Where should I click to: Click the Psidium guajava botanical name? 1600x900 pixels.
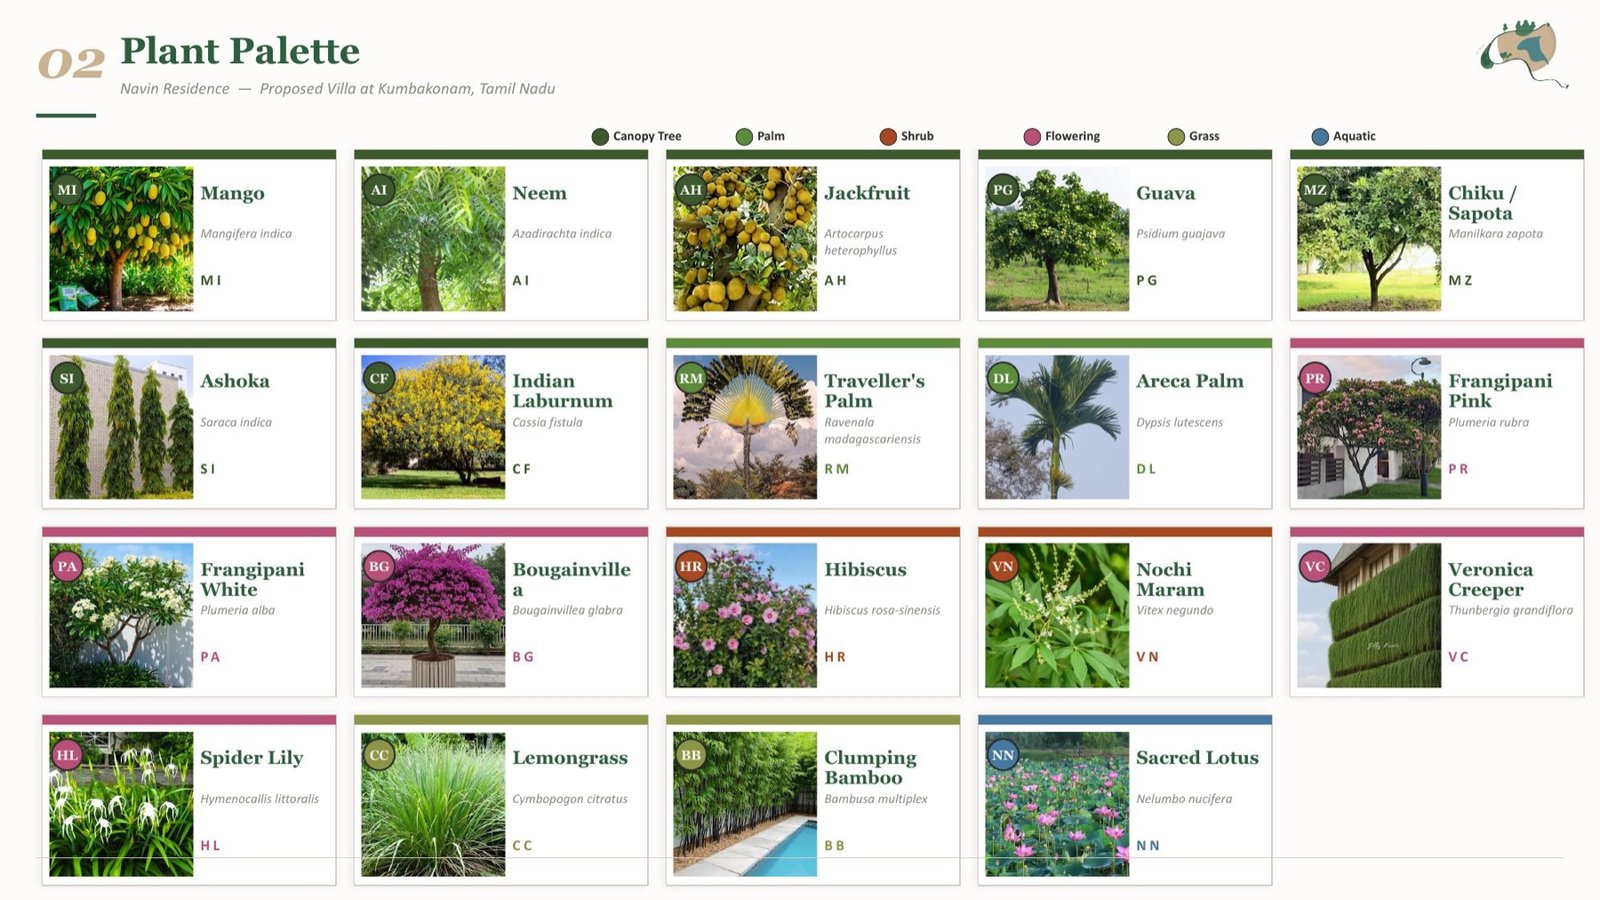[1180, 234]
